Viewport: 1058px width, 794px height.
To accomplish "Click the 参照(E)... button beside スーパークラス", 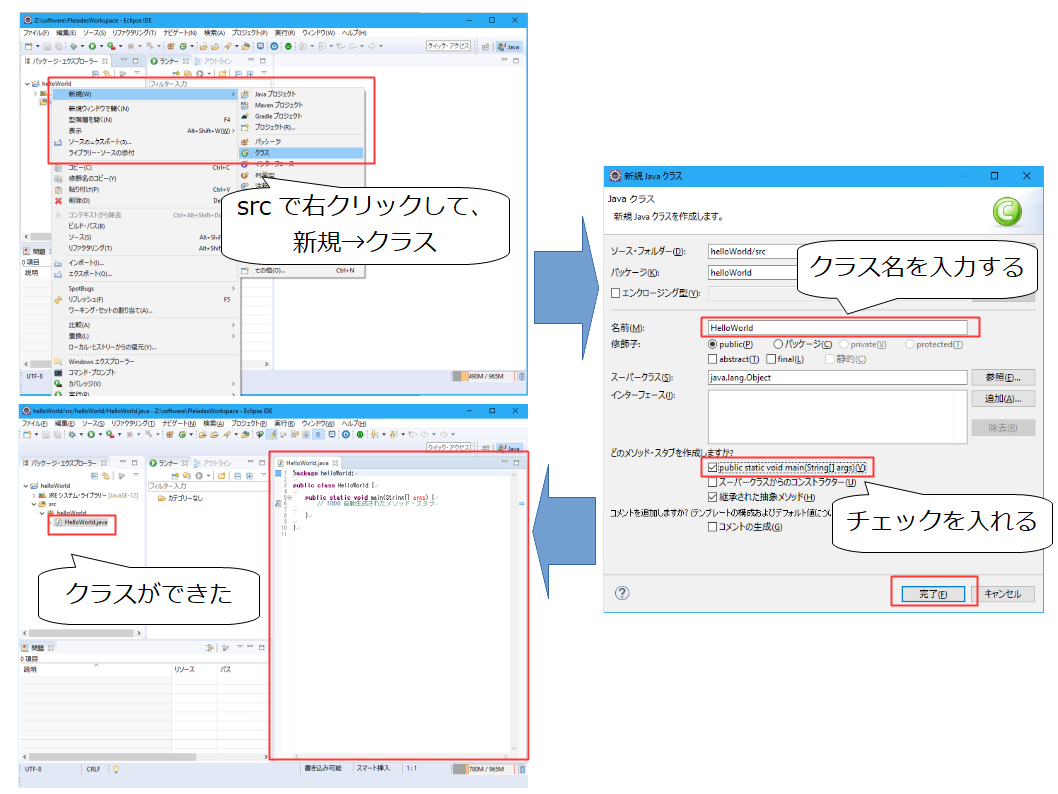I will (x=1003, y=377).
